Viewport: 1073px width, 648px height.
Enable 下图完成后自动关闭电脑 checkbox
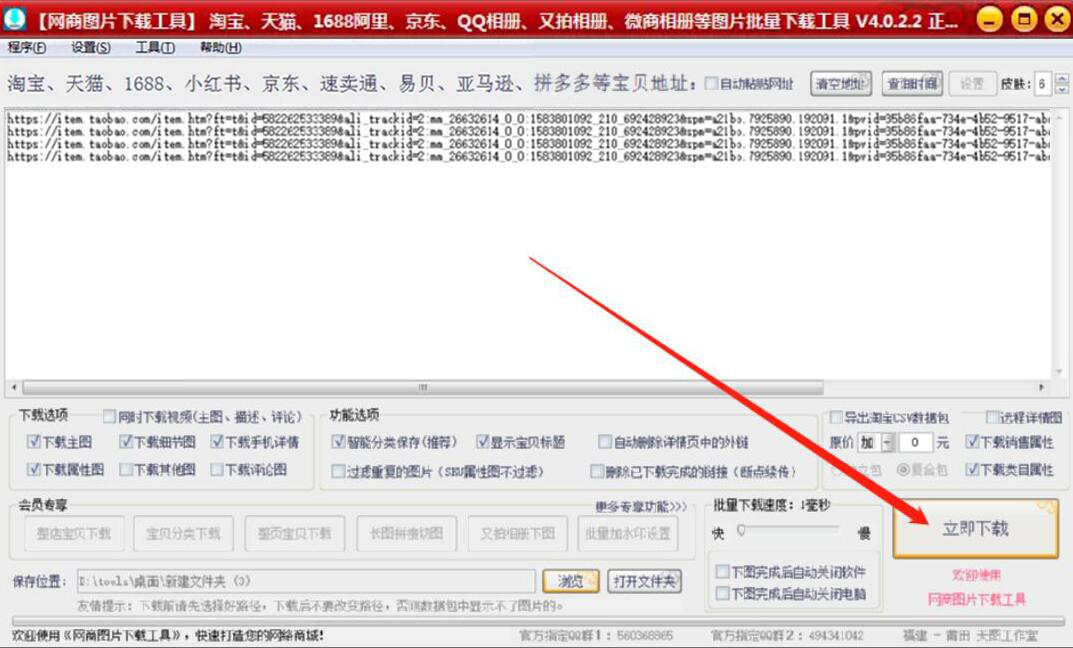coord(722,593)
